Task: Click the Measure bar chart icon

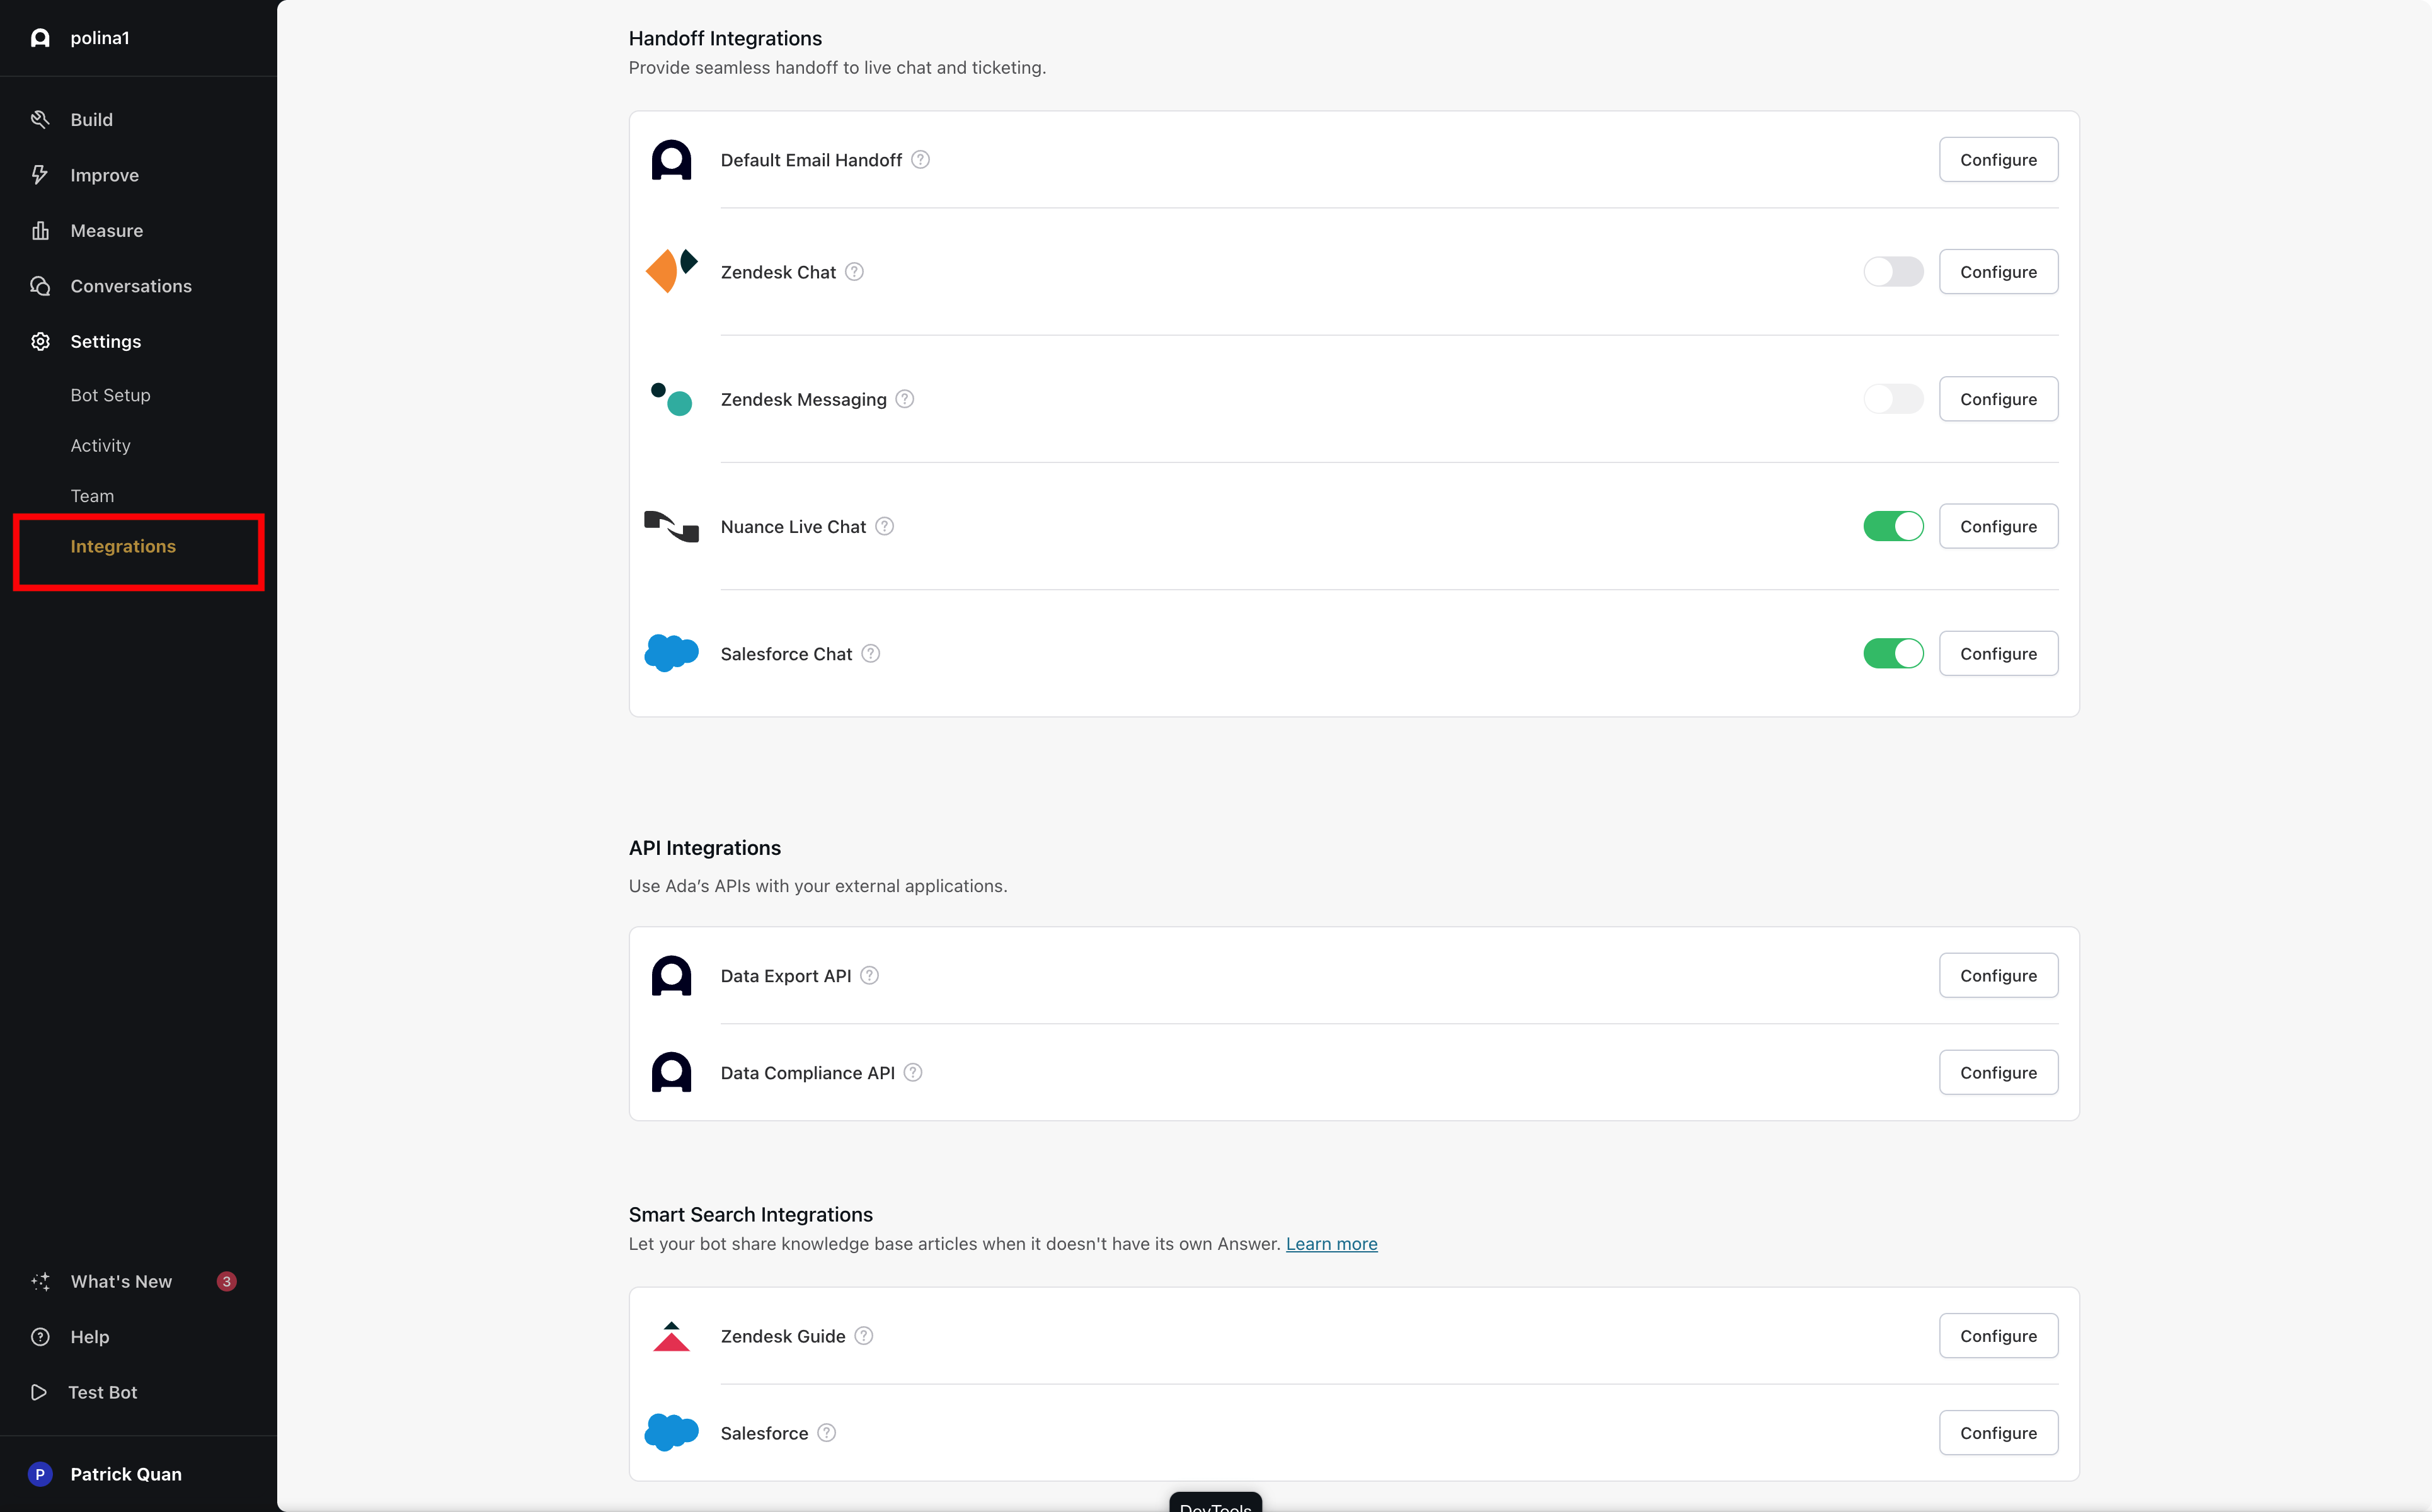Action: click(x=40, y=231)
